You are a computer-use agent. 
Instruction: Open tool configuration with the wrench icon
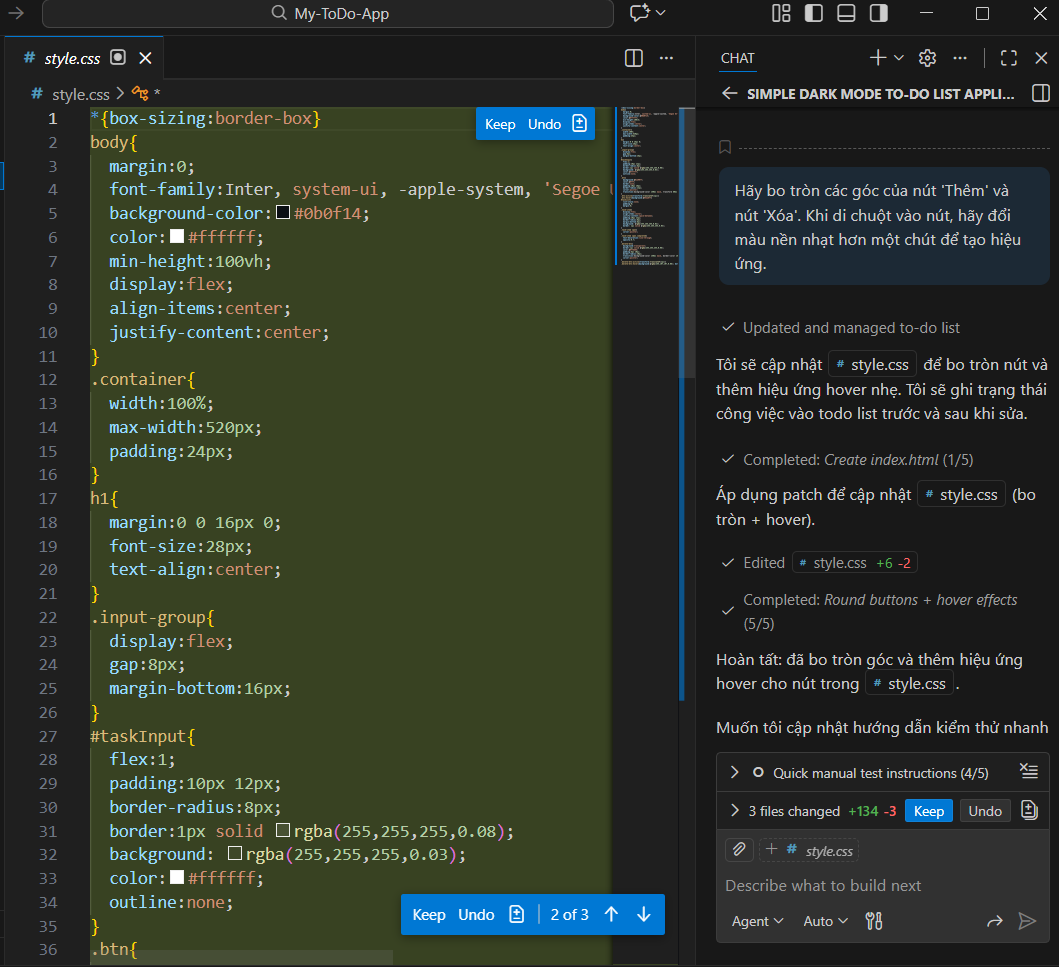873,920
